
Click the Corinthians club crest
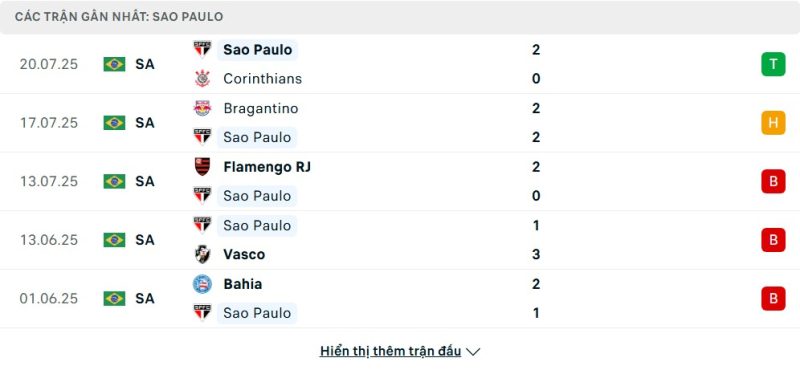203,79
